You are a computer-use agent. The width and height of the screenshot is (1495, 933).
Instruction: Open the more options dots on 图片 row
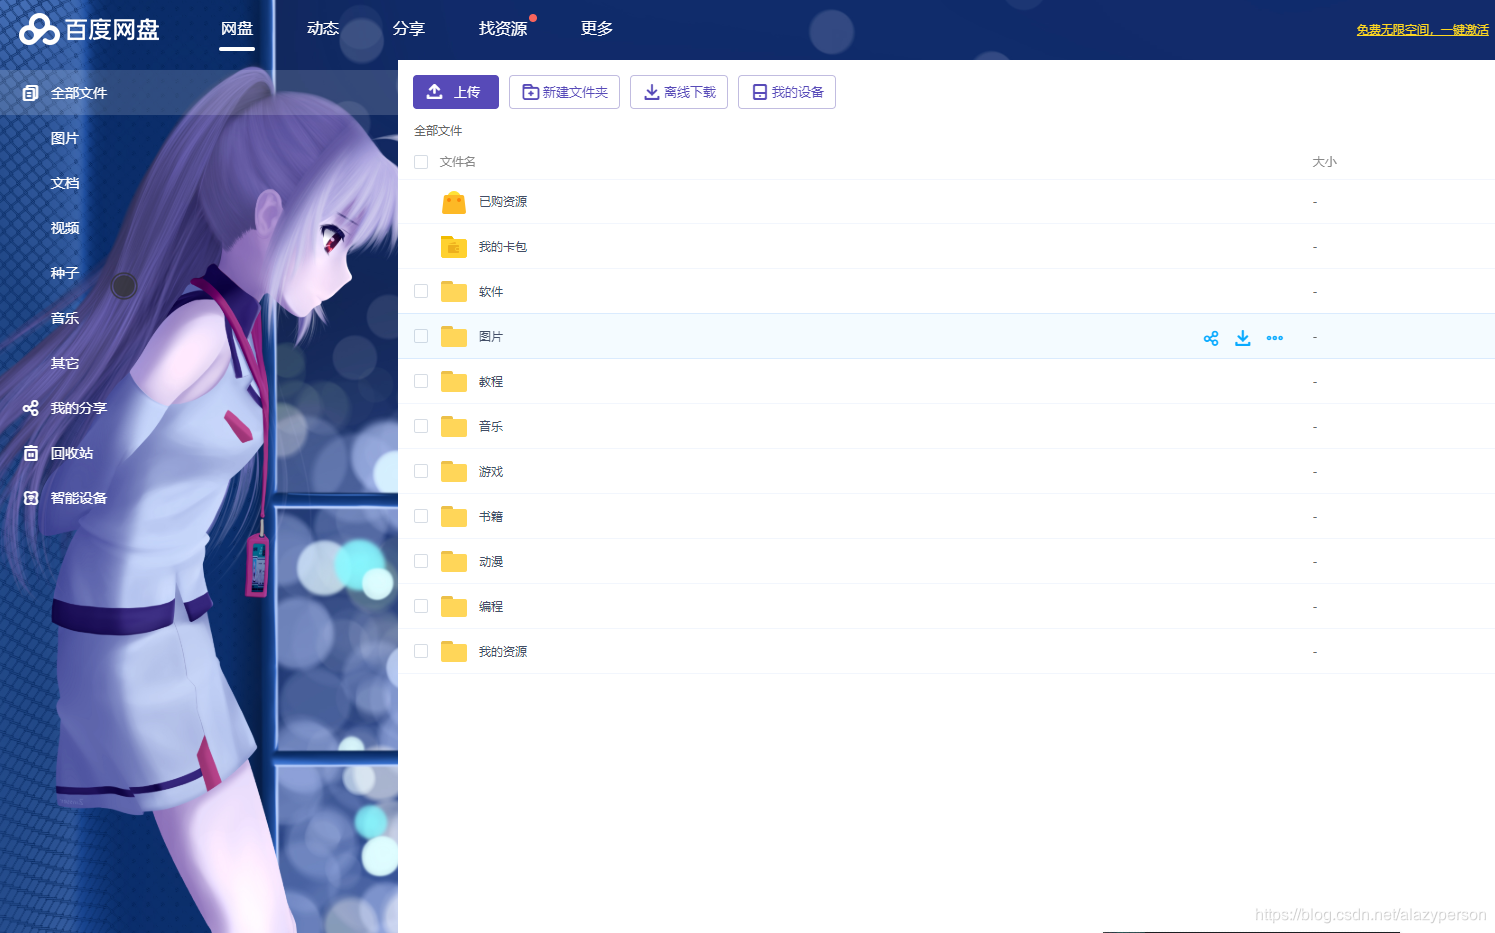[1275, 338]
